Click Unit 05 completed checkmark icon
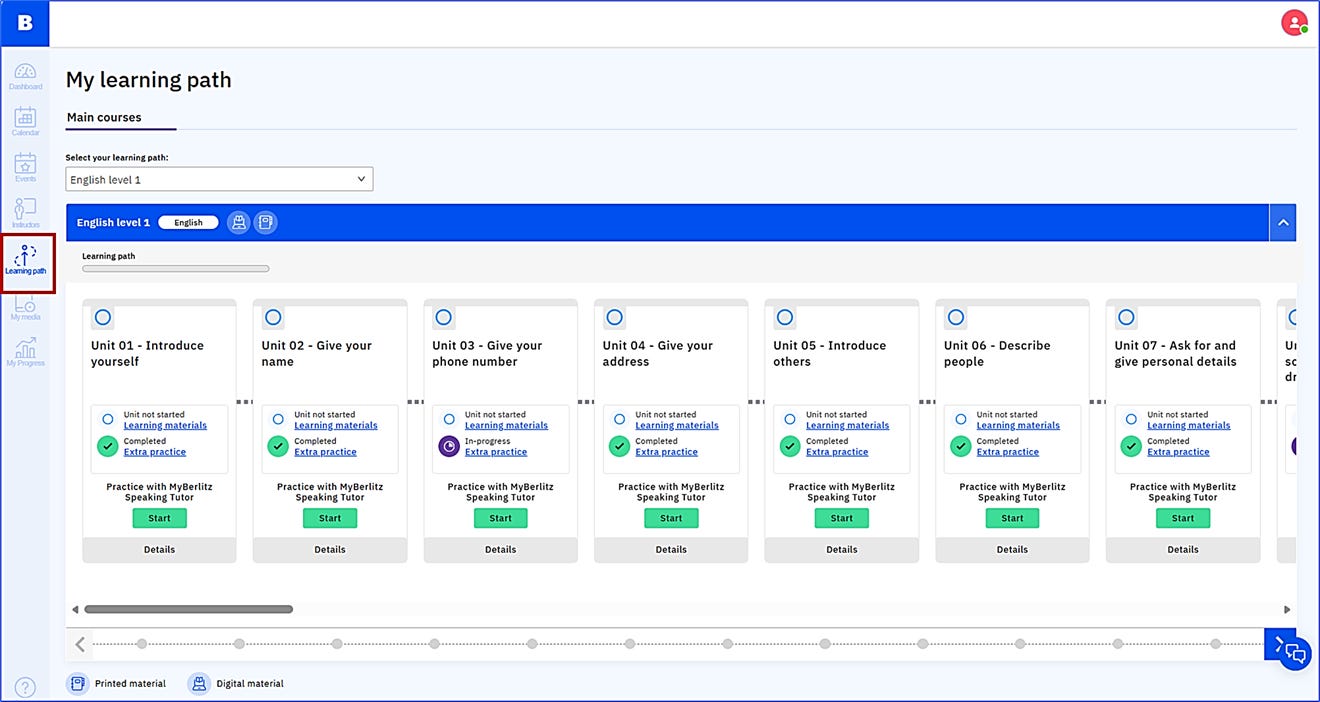The height and width of the screenshot is (702, 1320). [790, 446]
